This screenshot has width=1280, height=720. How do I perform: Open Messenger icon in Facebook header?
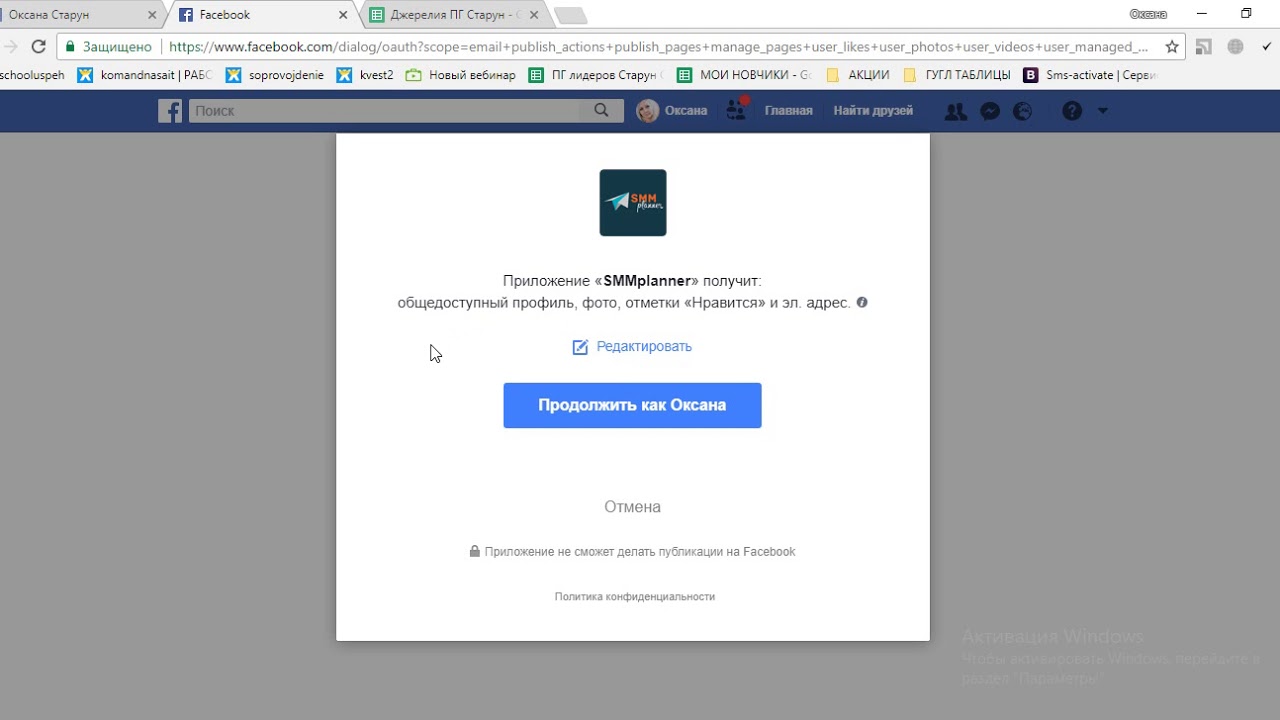point(990,112)
